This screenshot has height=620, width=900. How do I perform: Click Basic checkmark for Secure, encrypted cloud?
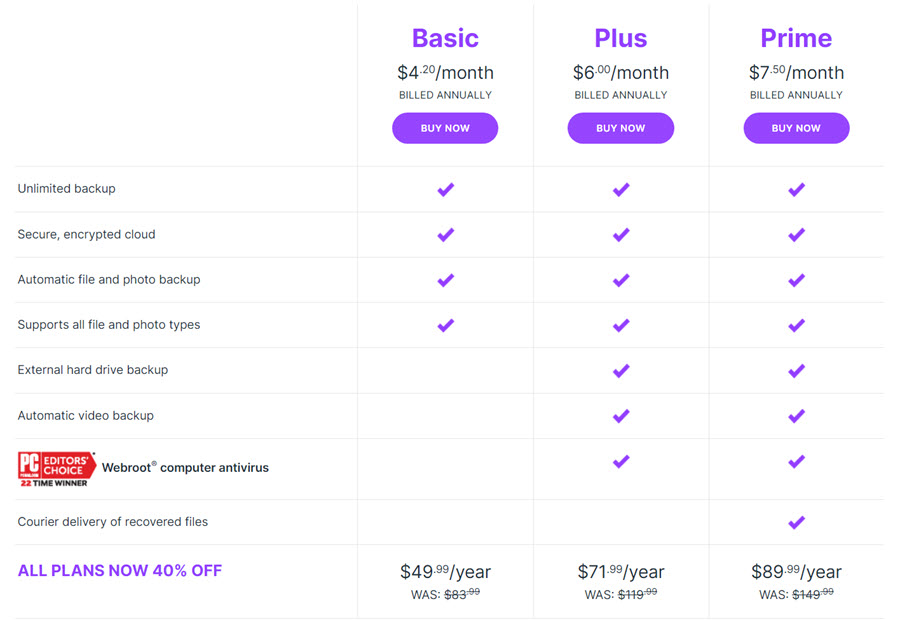click(x=445, y=235)
